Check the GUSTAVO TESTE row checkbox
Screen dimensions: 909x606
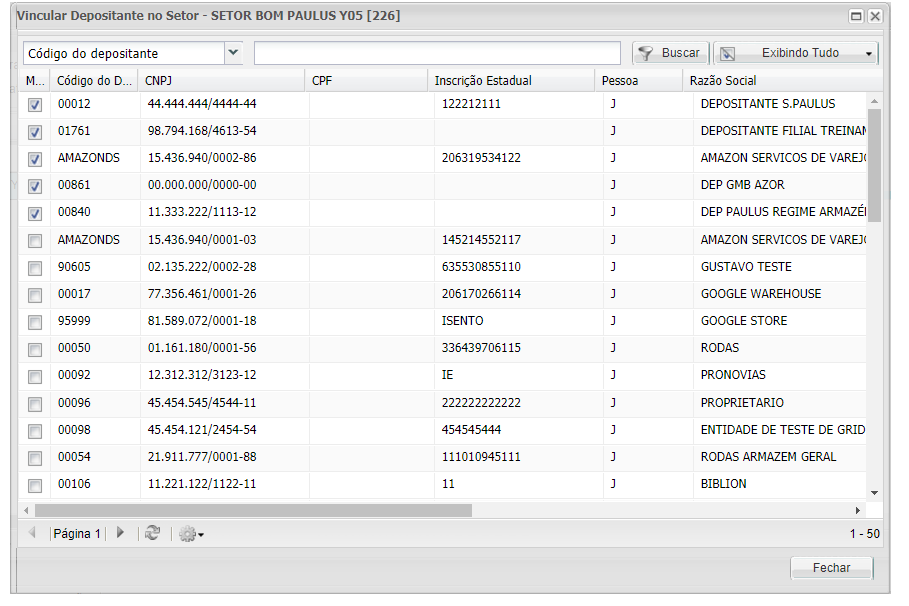coord(35,268)
